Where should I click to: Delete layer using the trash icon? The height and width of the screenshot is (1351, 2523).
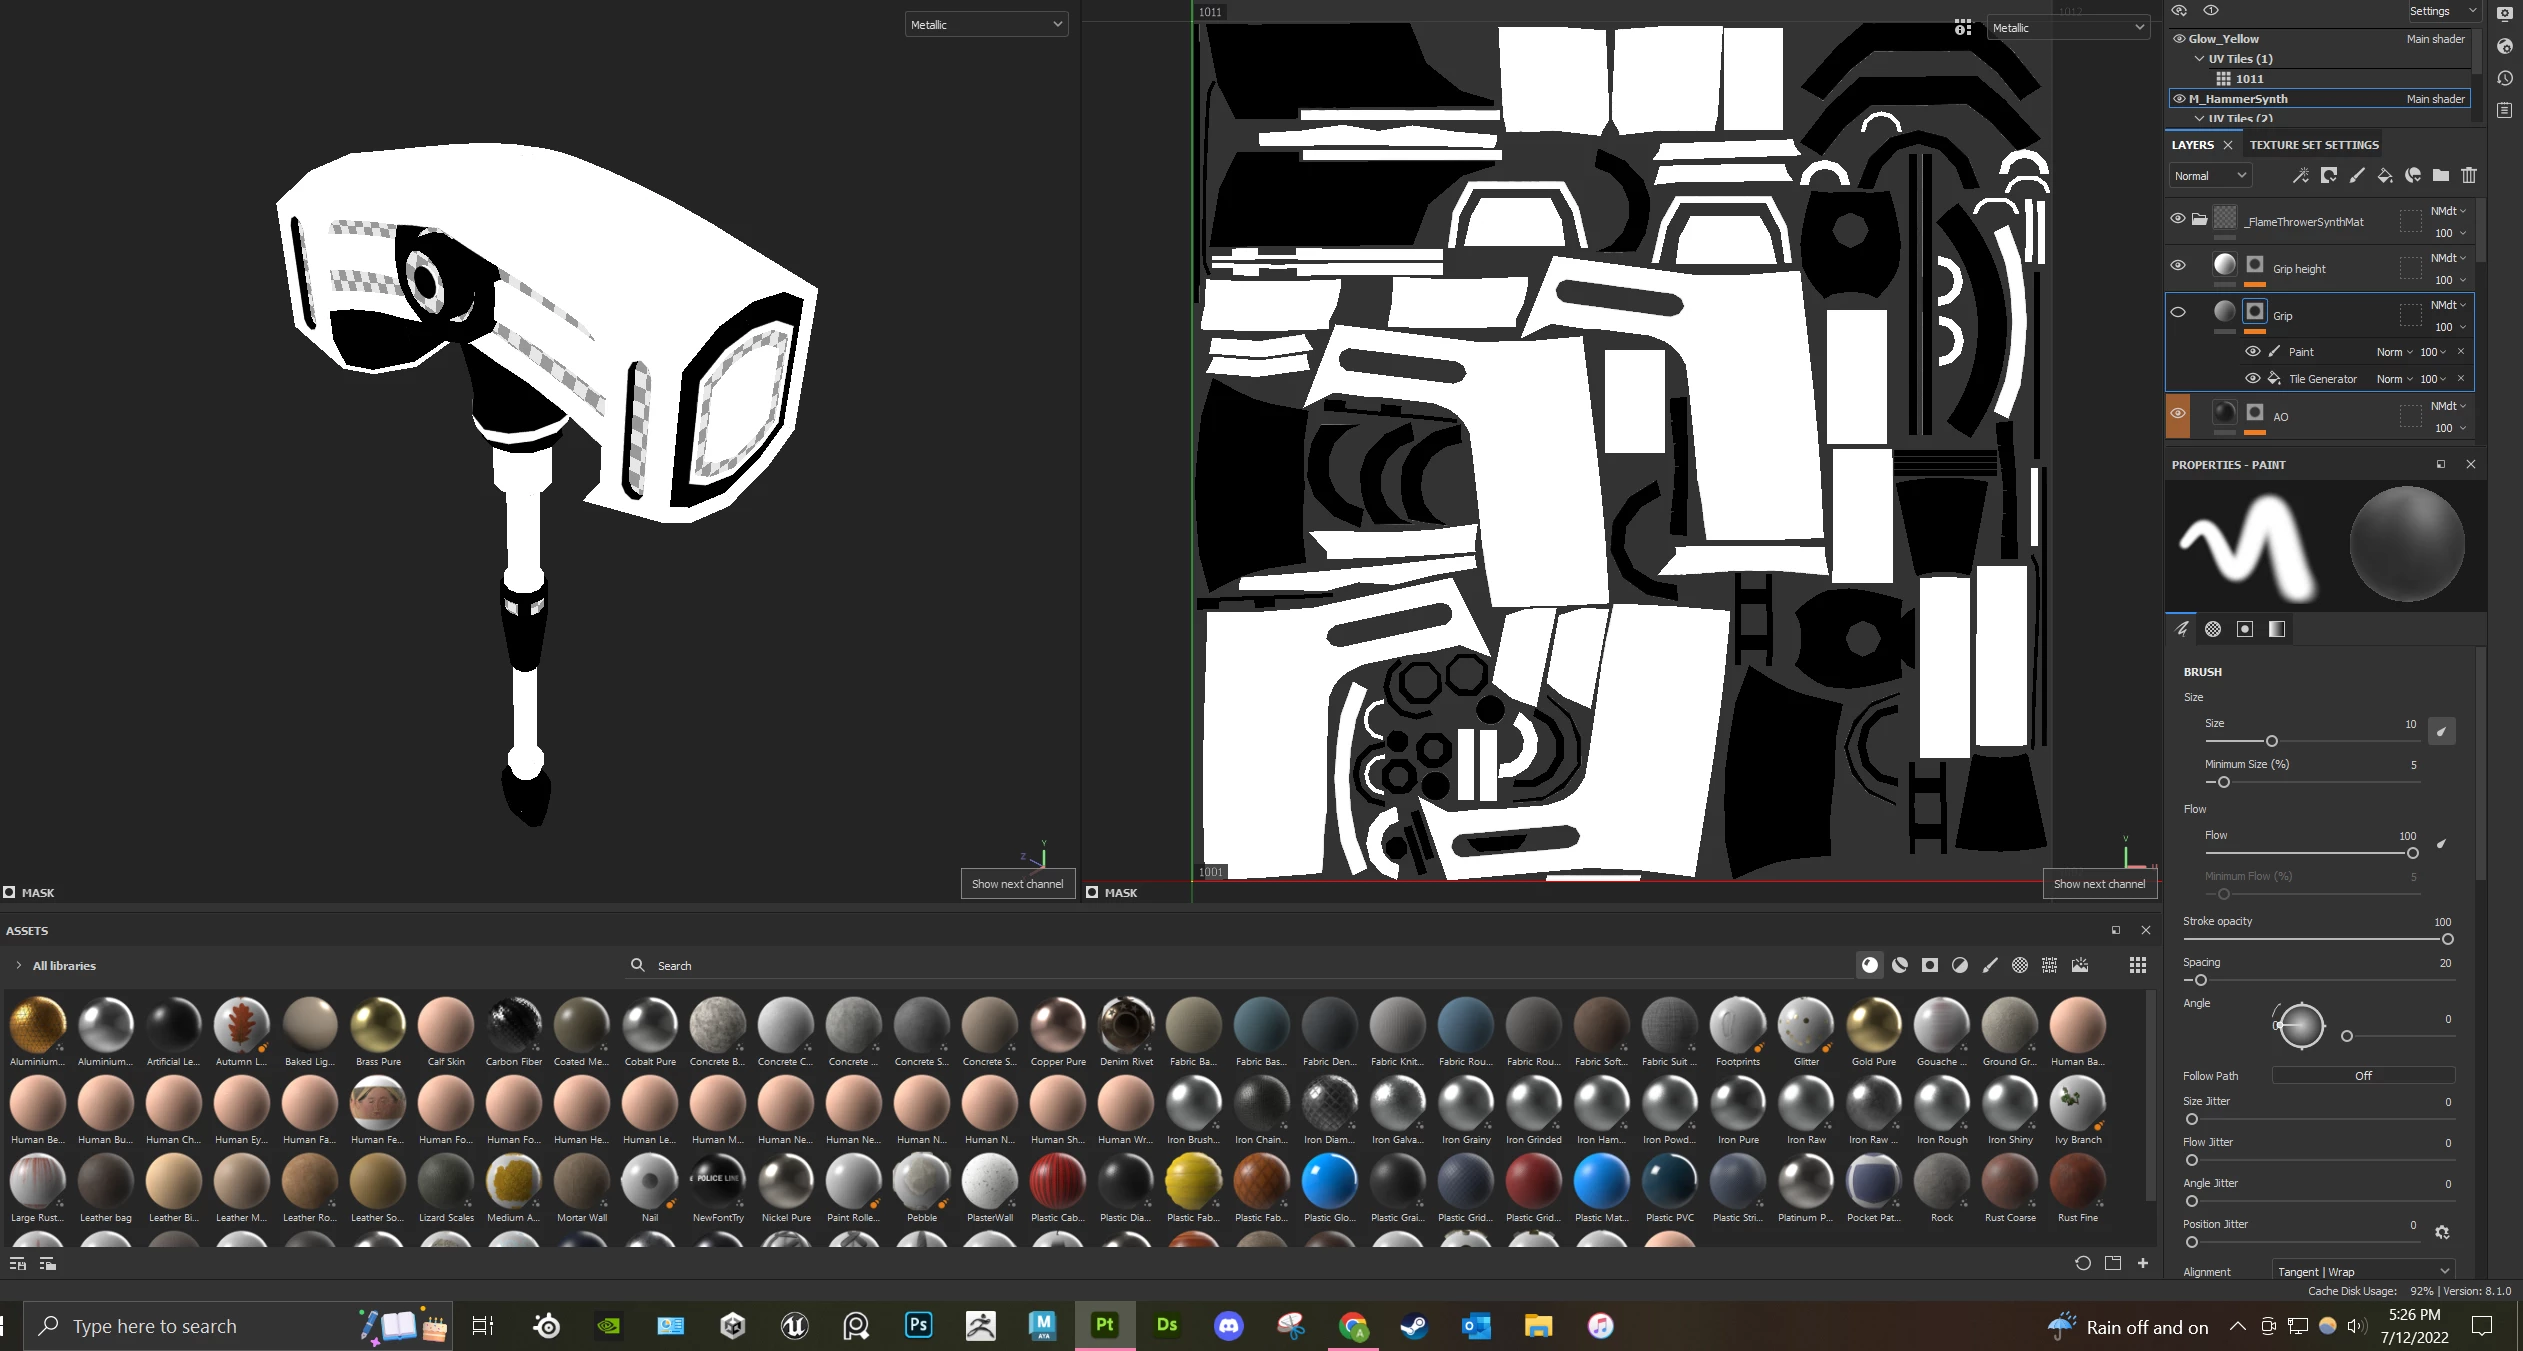tap(2469, 176)
